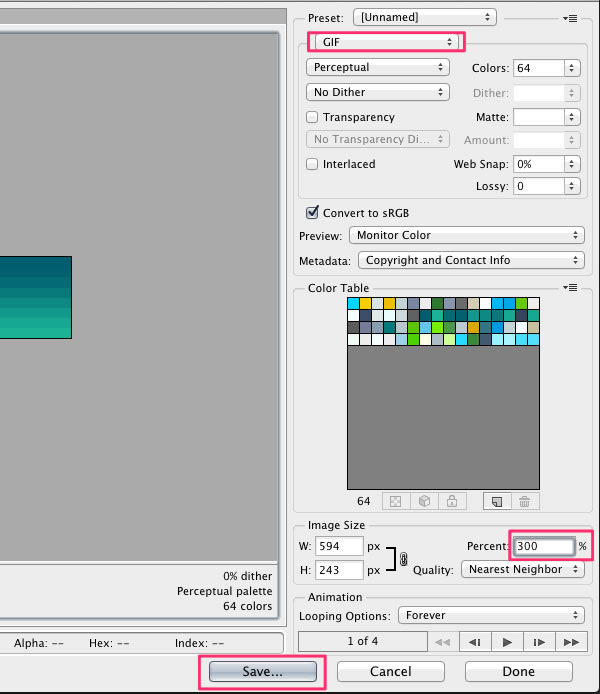Toggle the constrain proportions chain link icon
600x694 pixels.
(404, 559)
